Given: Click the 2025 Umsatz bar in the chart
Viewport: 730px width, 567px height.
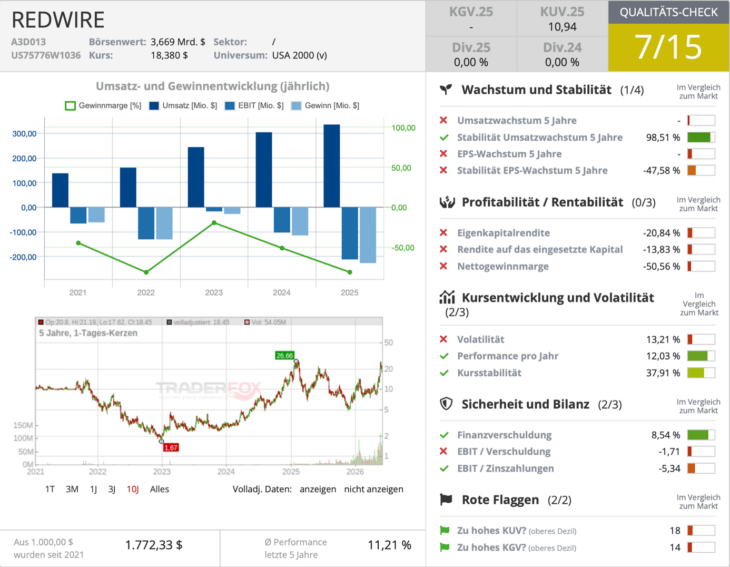Looking at the screenshot, I should pyautogui.click(x=331, y=166).
